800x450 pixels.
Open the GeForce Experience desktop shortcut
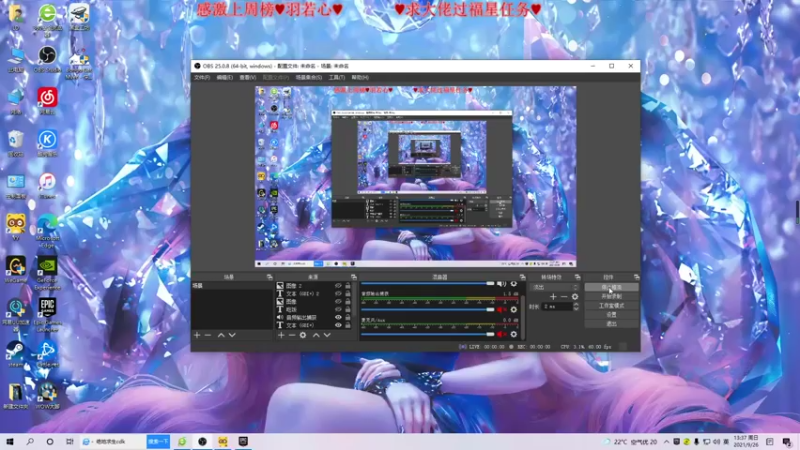(47, 273)
